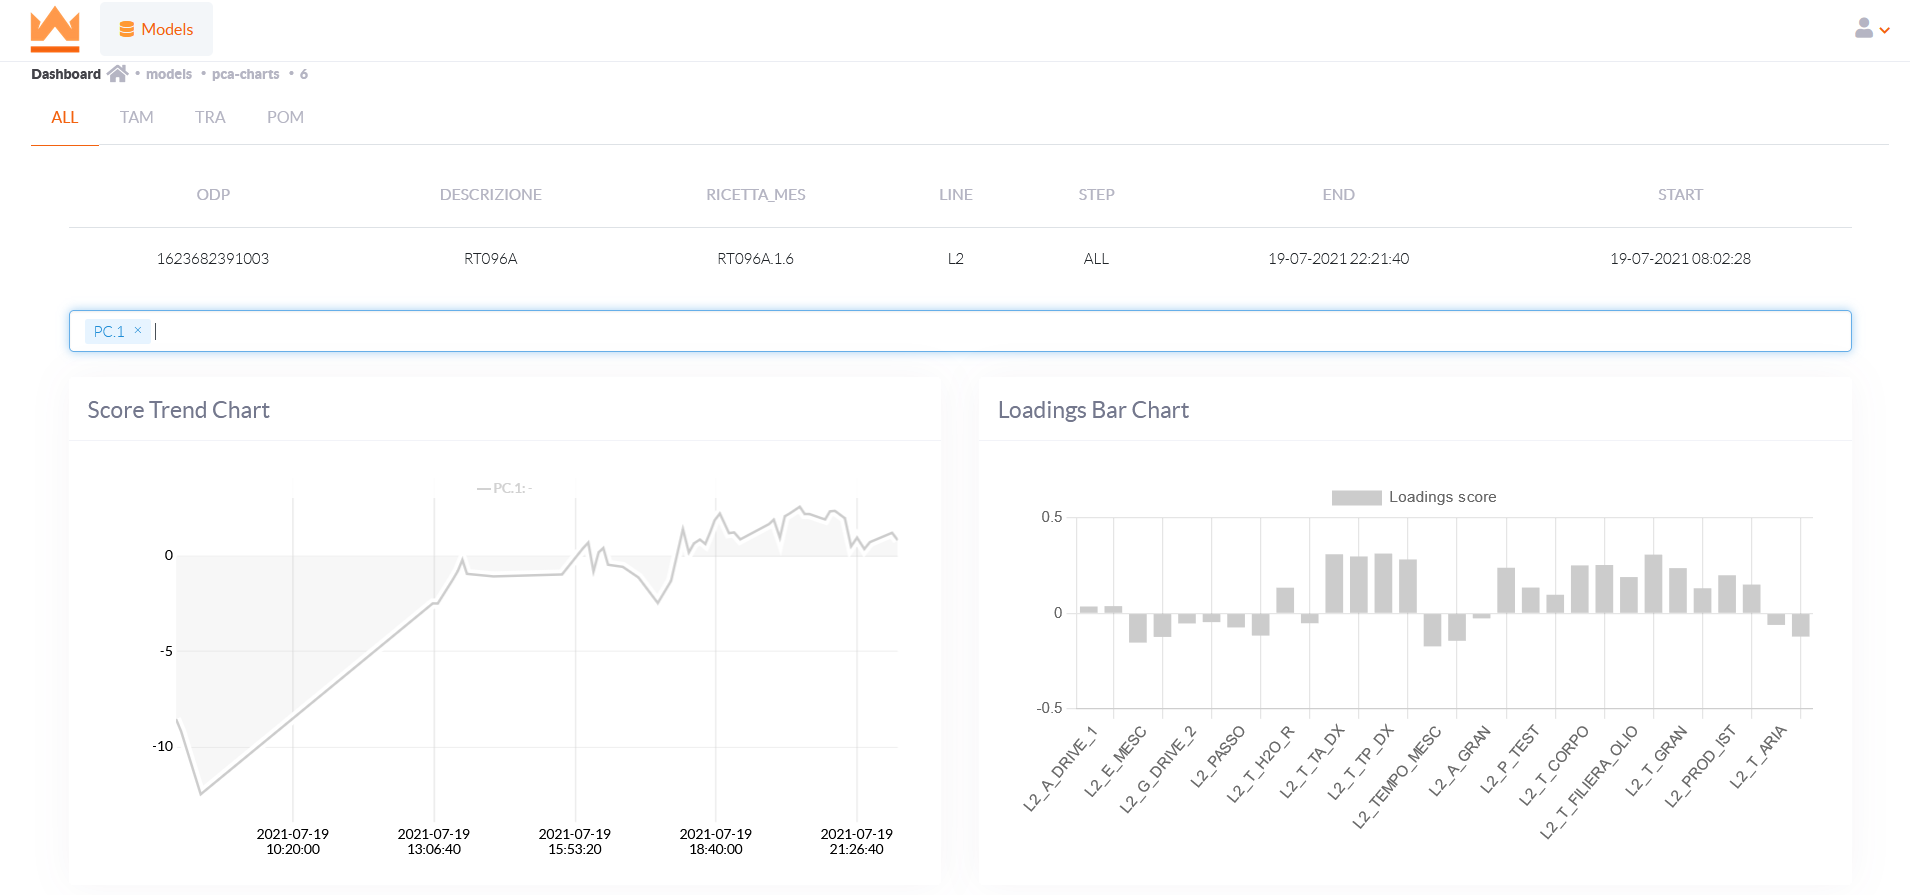Click the START column header

coord(1680,195)
